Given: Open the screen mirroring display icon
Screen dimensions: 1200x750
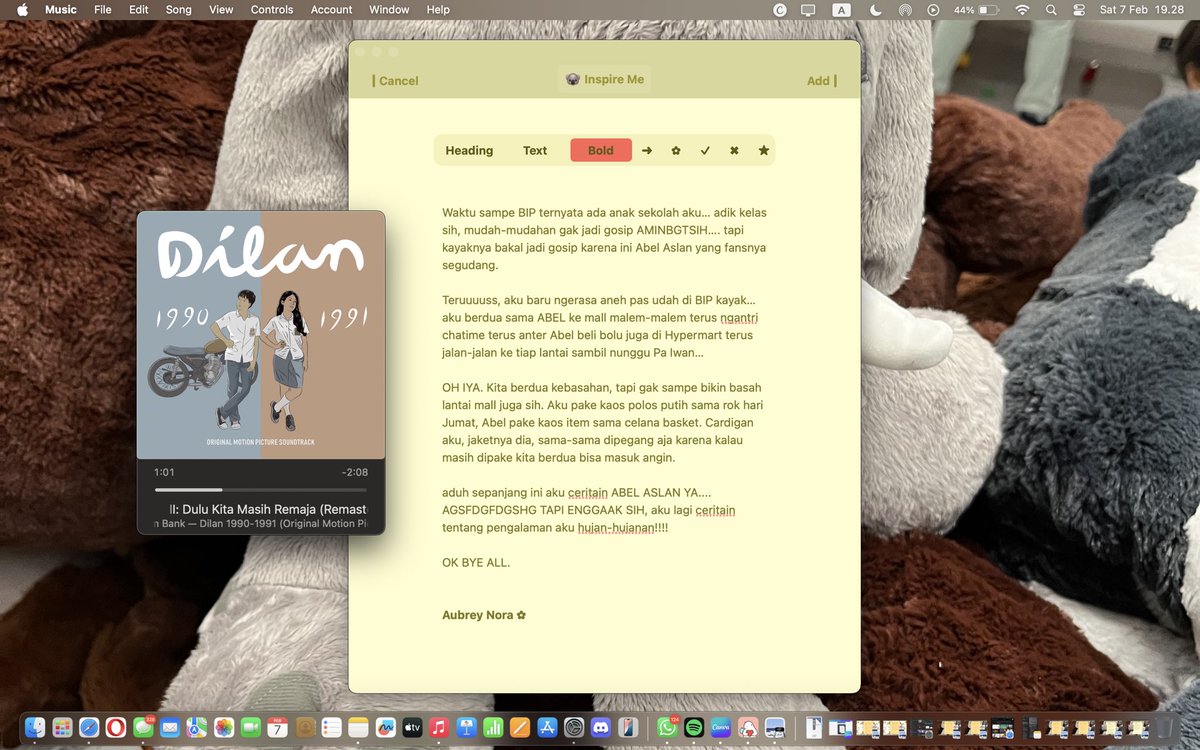Looking at the screenshot, I should click(808, 10).
